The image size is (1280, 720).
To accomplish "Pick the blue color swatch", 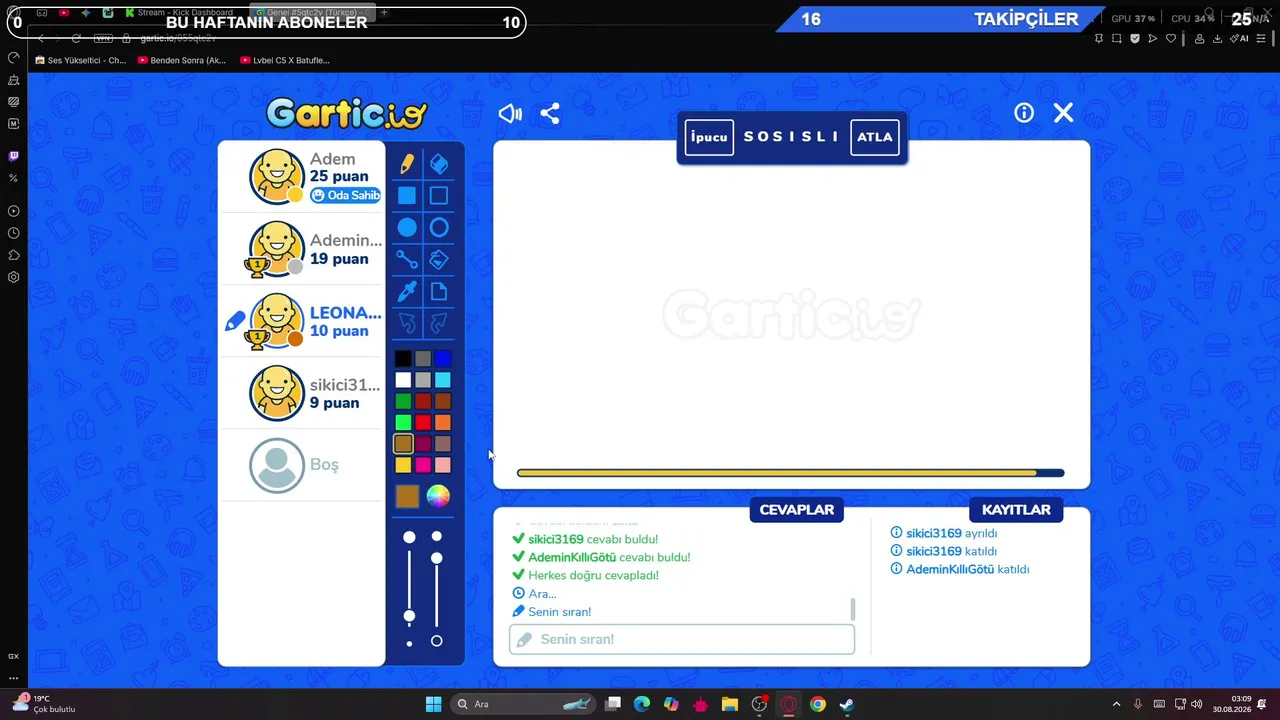I will 443,358.
